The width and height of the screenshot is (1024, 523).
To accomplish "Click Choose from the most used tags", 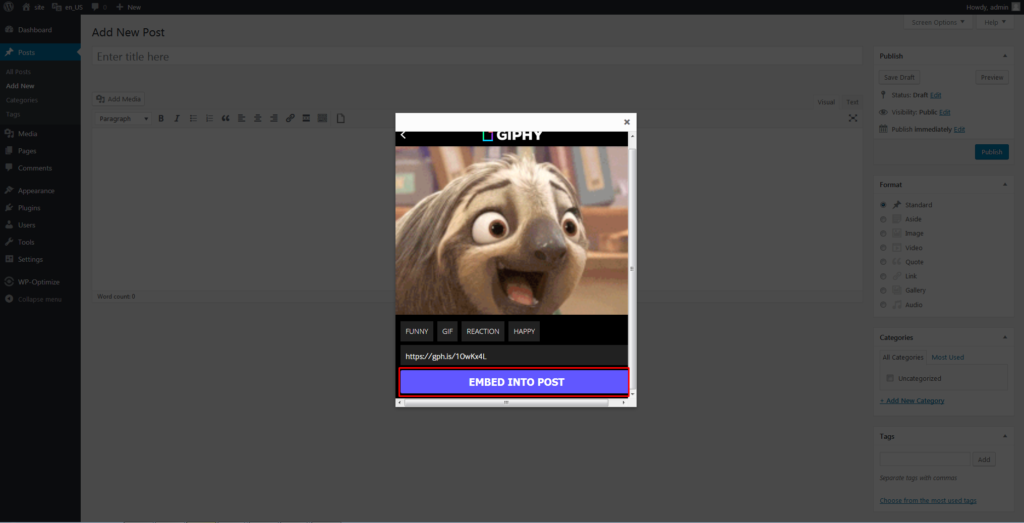I will 928,500.
